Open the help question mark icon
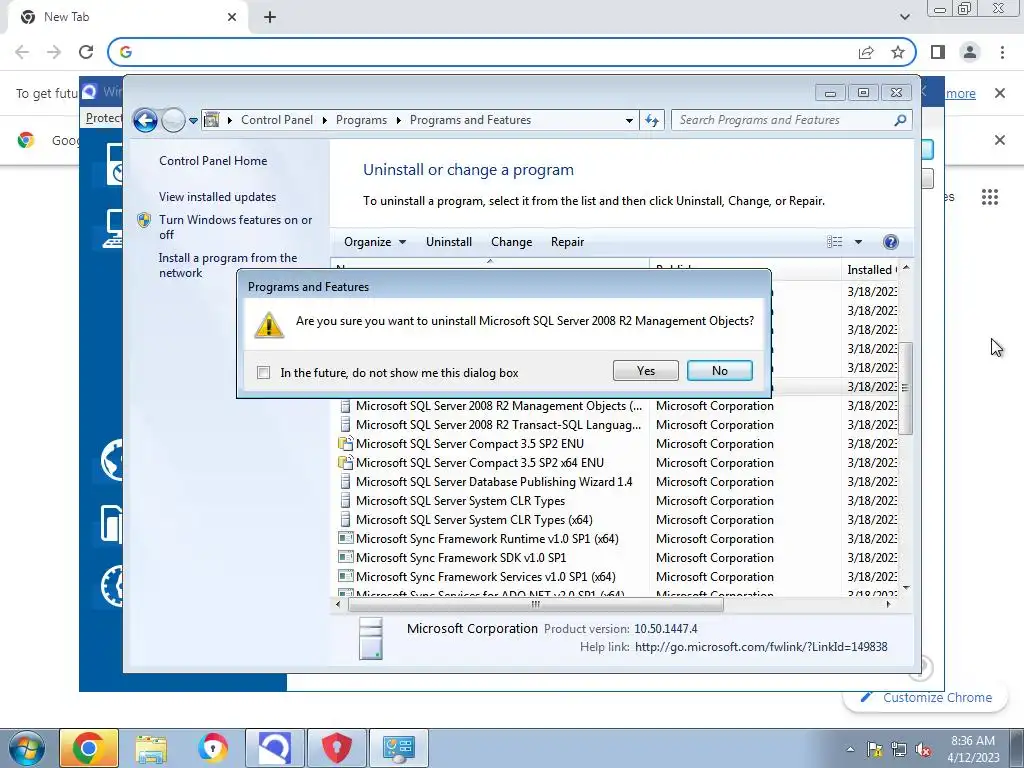The image size is (1024, 768). click(x=890, y=242)
